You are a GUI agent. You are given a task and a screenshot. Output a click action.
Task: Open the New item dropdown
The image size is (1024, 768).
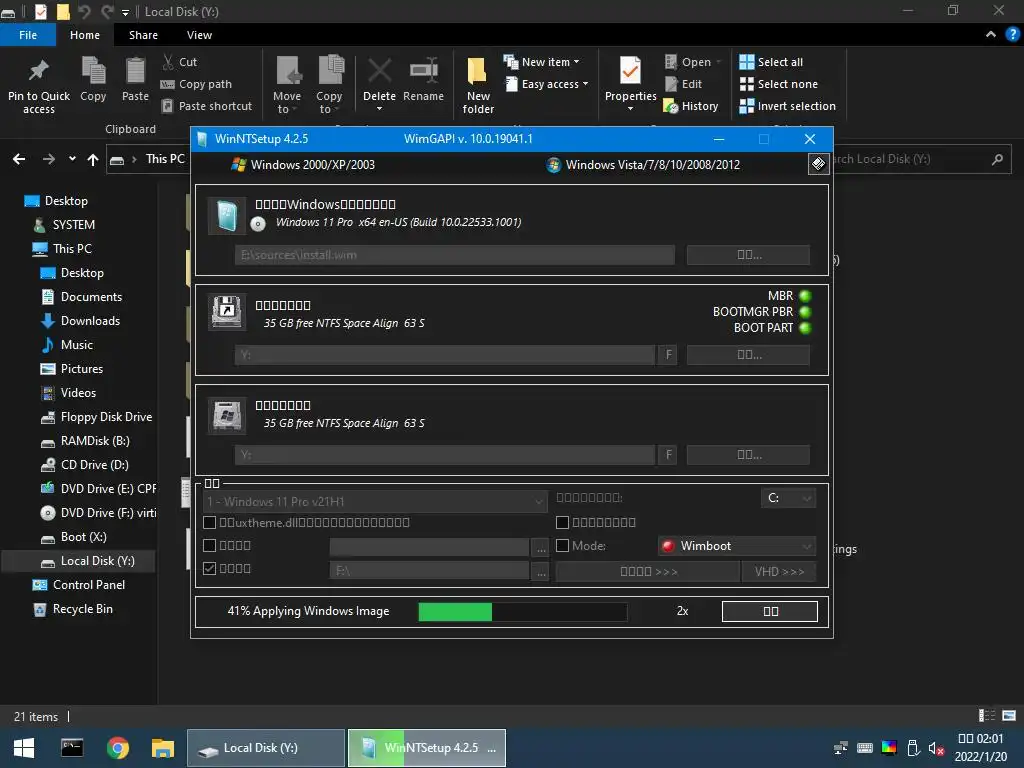pos(541,62)
